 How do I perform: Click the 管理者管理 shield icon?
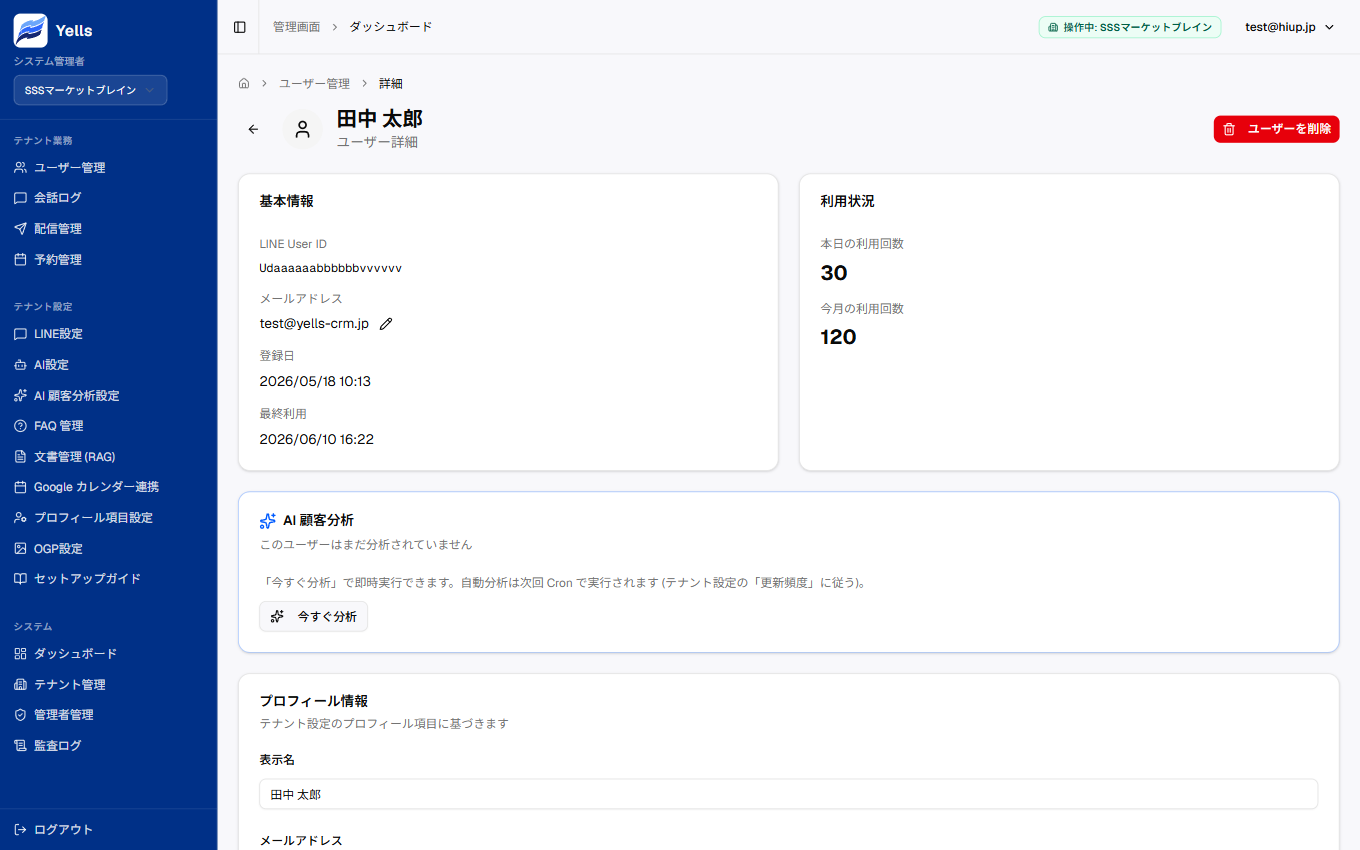tap(20, 715)
